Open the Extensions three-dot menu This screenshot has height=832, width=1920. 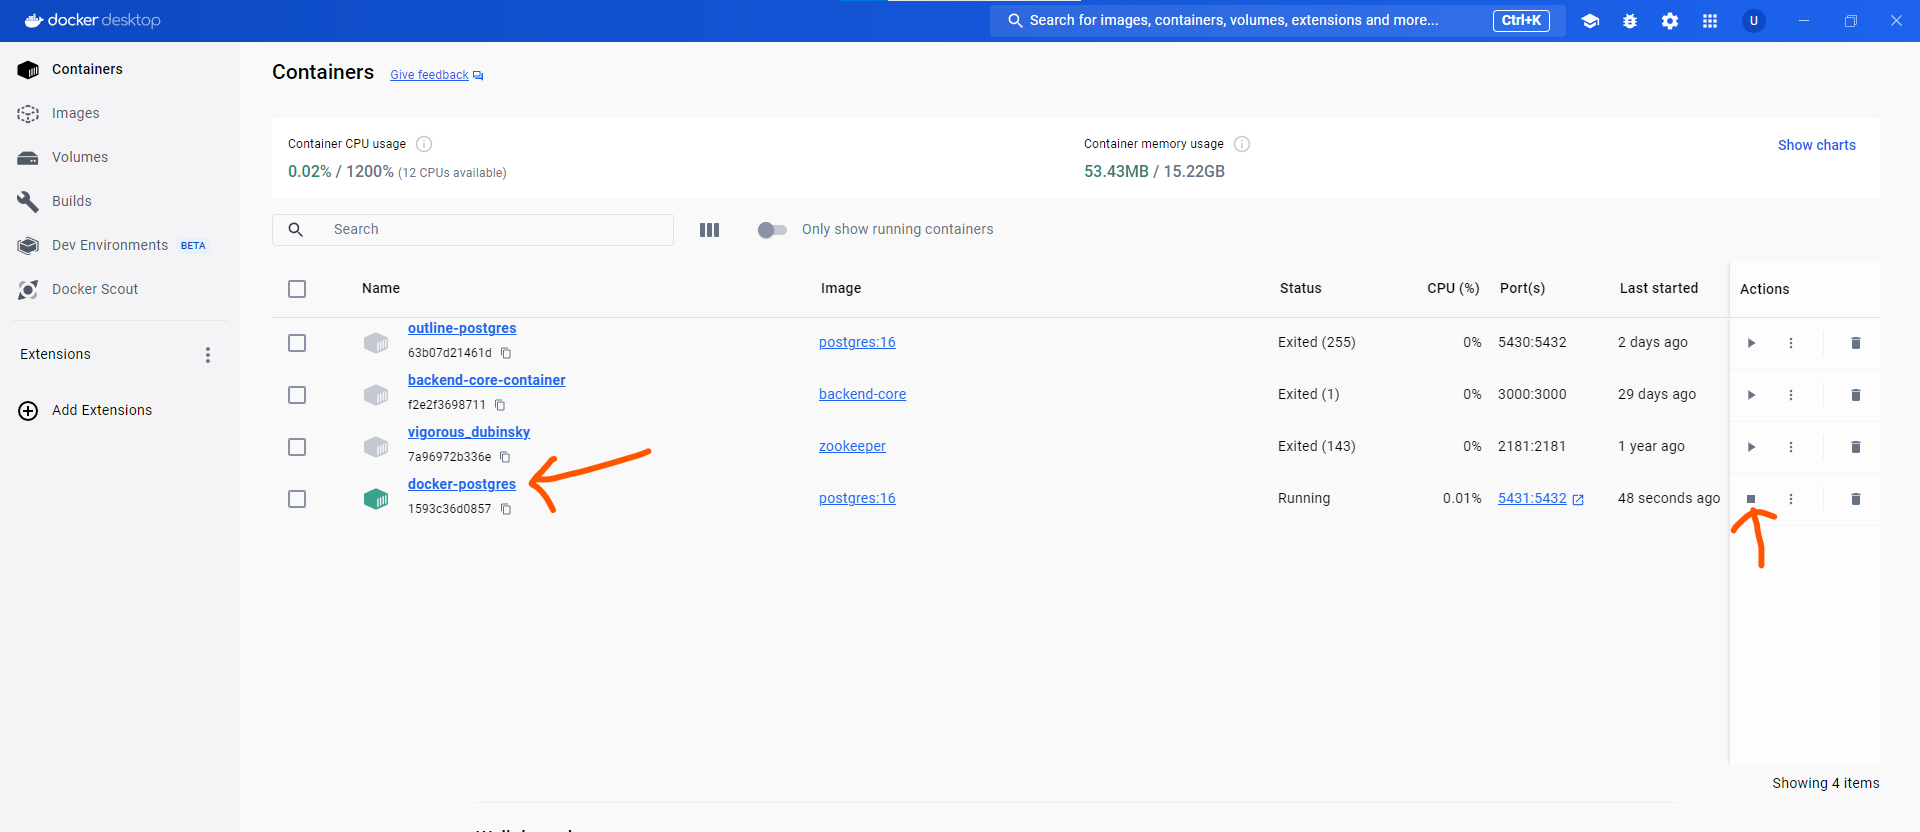(x=208, y=355)
